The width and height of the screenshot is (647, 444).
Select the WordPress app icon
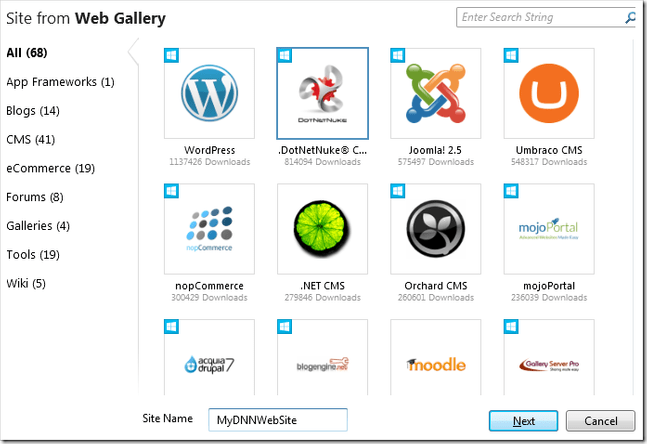click(209, 93)
